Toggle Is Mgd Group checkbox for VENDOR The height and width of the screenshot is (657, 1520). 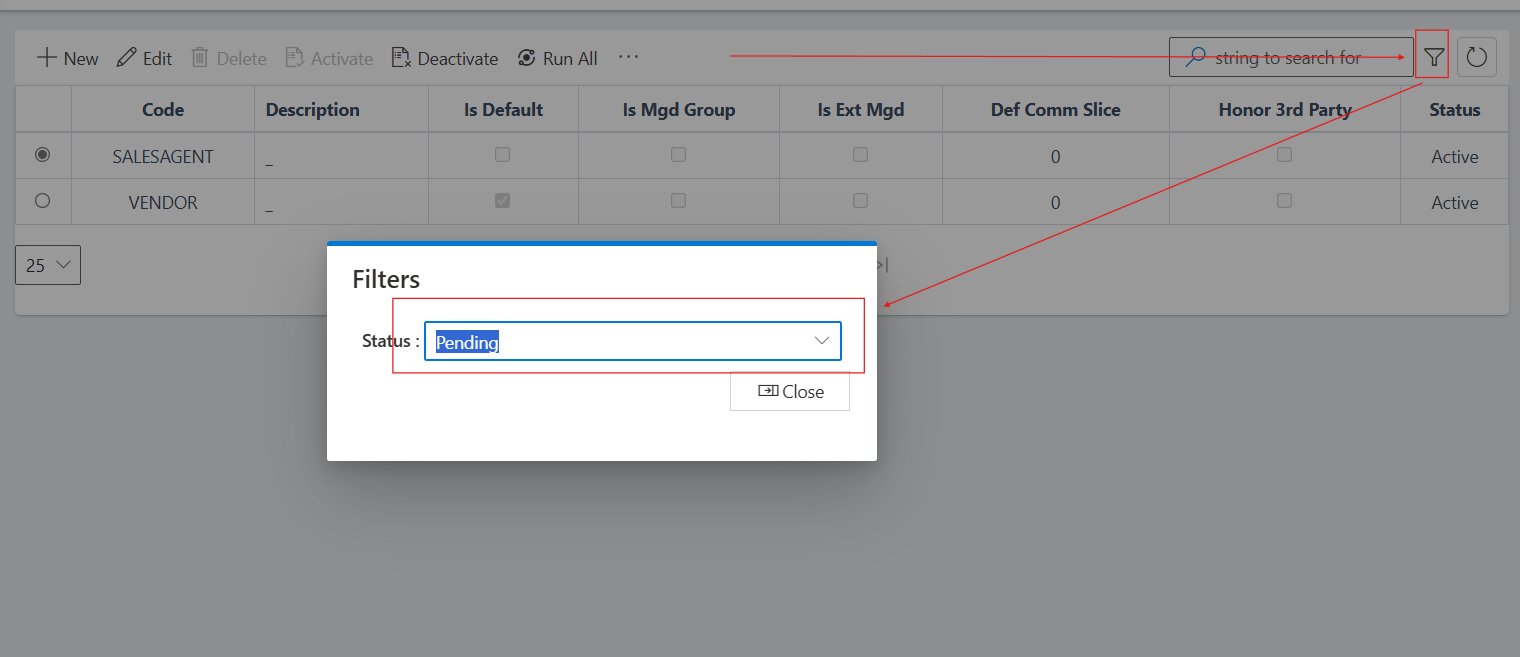pyautogui.click(x=679, y=201)
